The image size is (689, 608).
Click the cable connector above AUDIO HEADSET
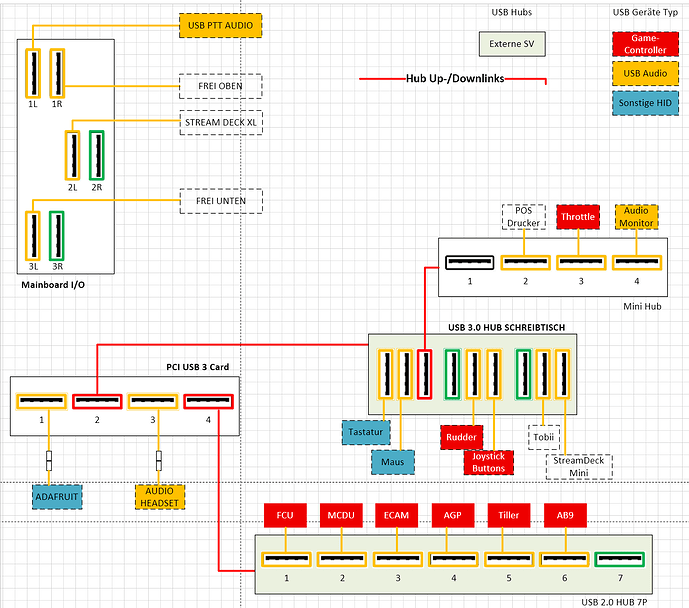tap(159, 460)
